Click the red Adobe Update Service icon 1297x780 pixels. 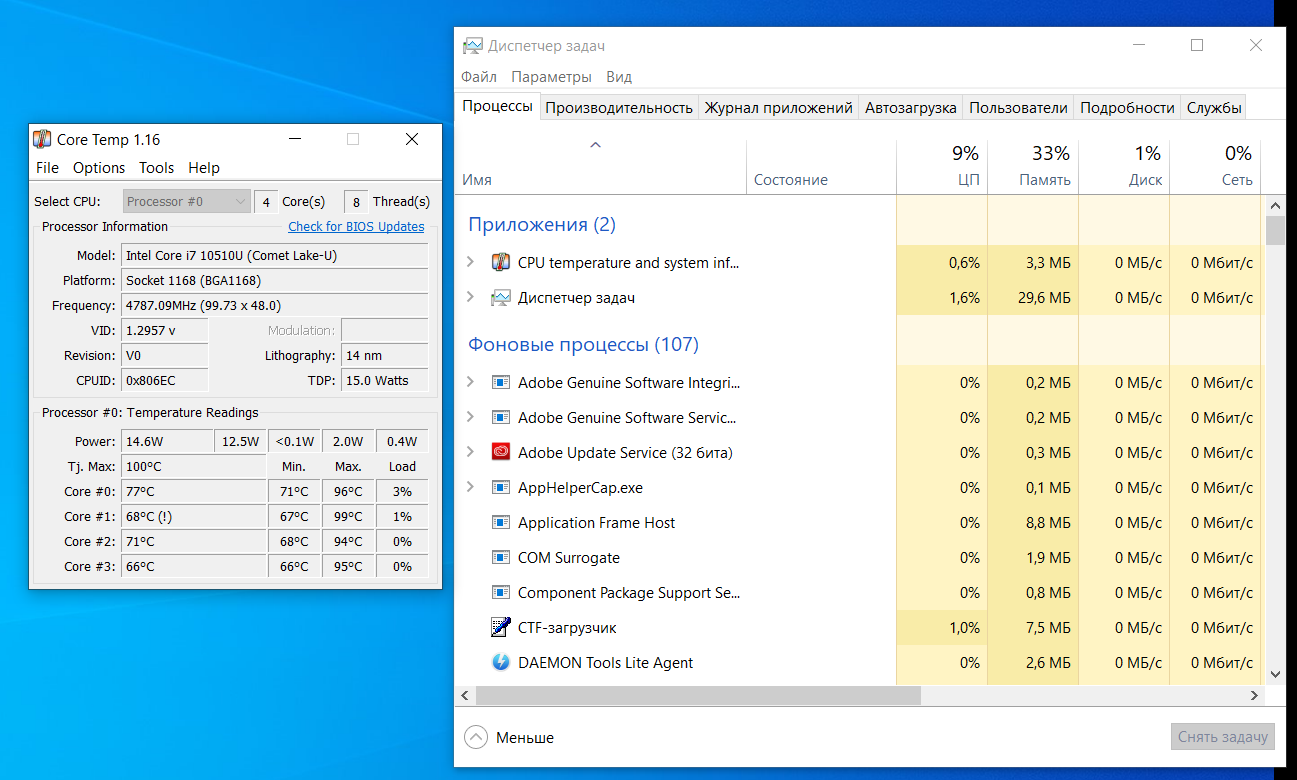(501, 453)
